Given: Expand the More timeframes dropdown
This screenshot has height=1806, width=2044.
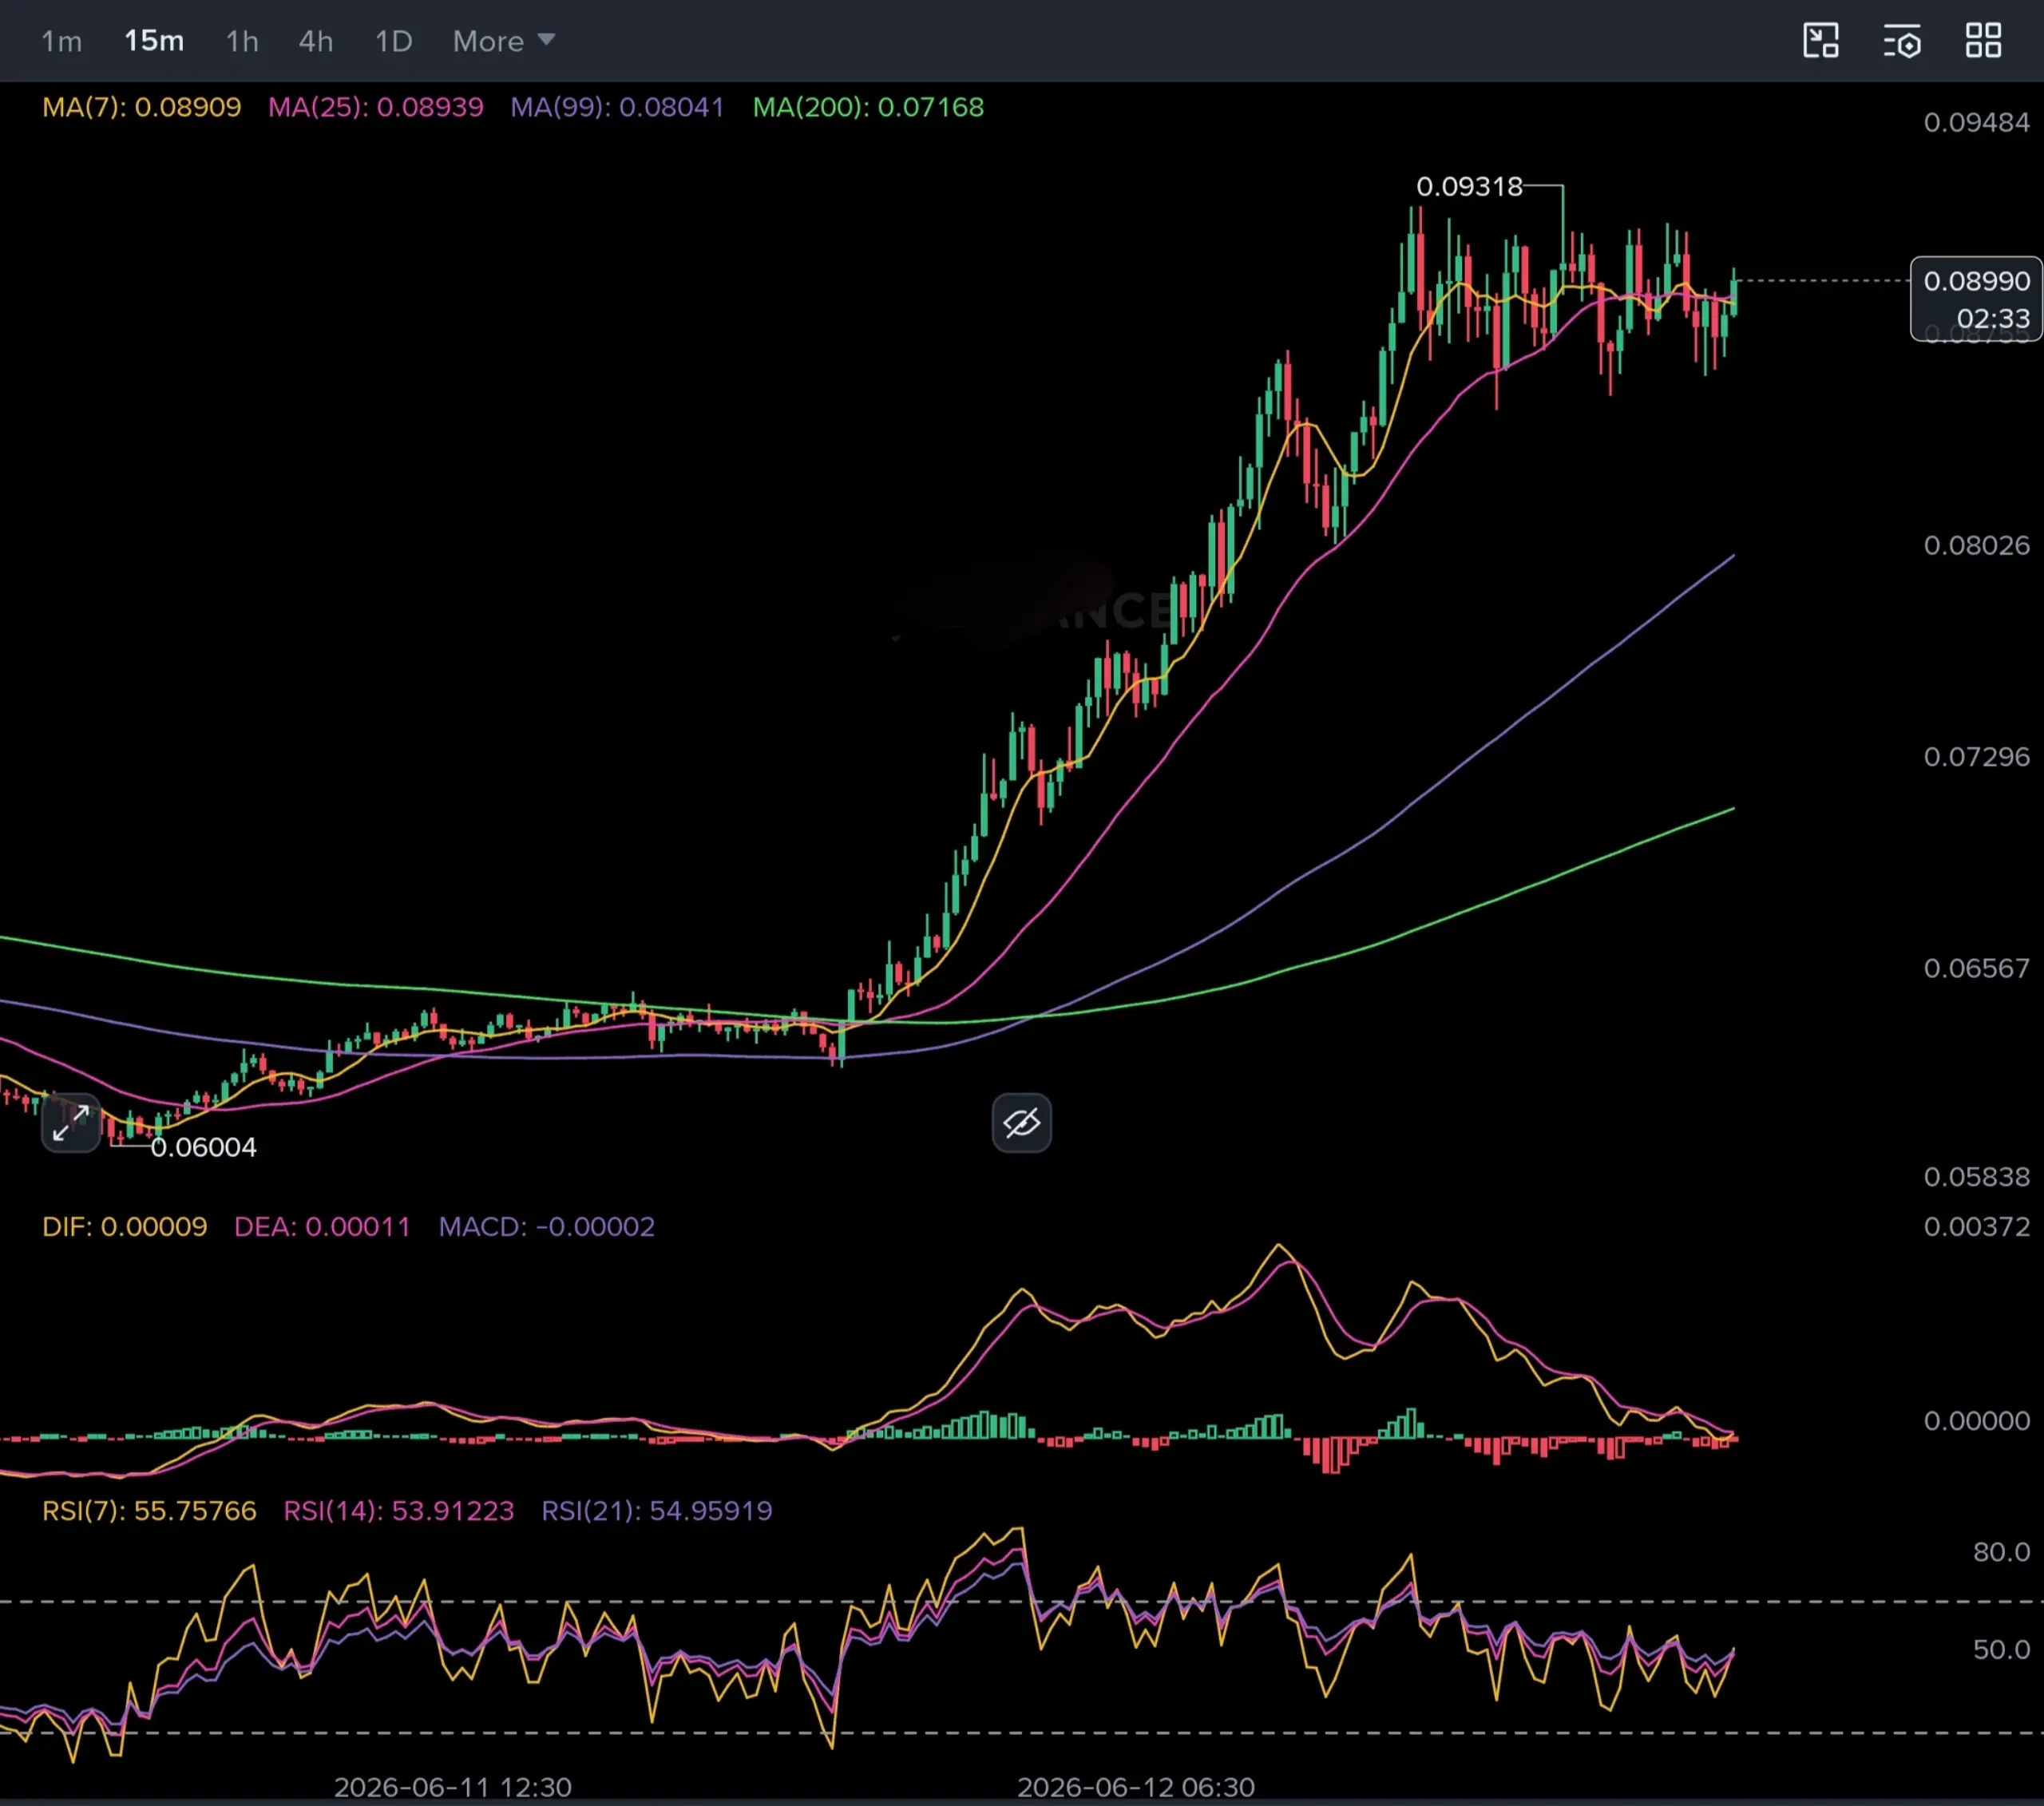Looking at the screenshot, I should 503,41.
